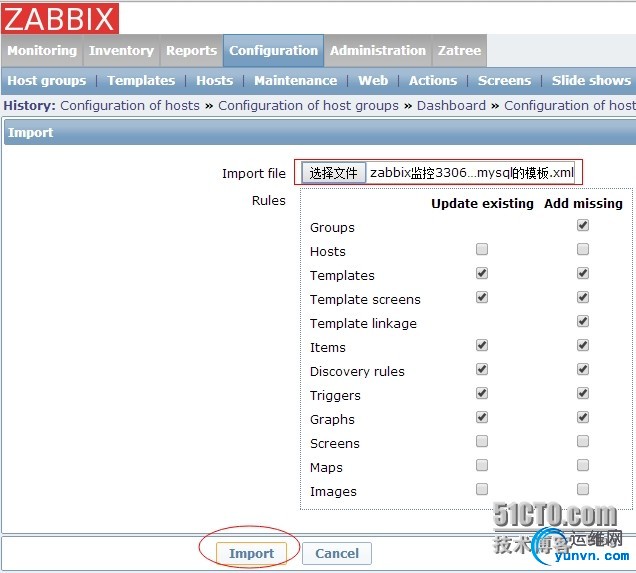Open history link Configuration of host groups
Image resolution: width=636 pixels, height=573 pixels.
308,106
